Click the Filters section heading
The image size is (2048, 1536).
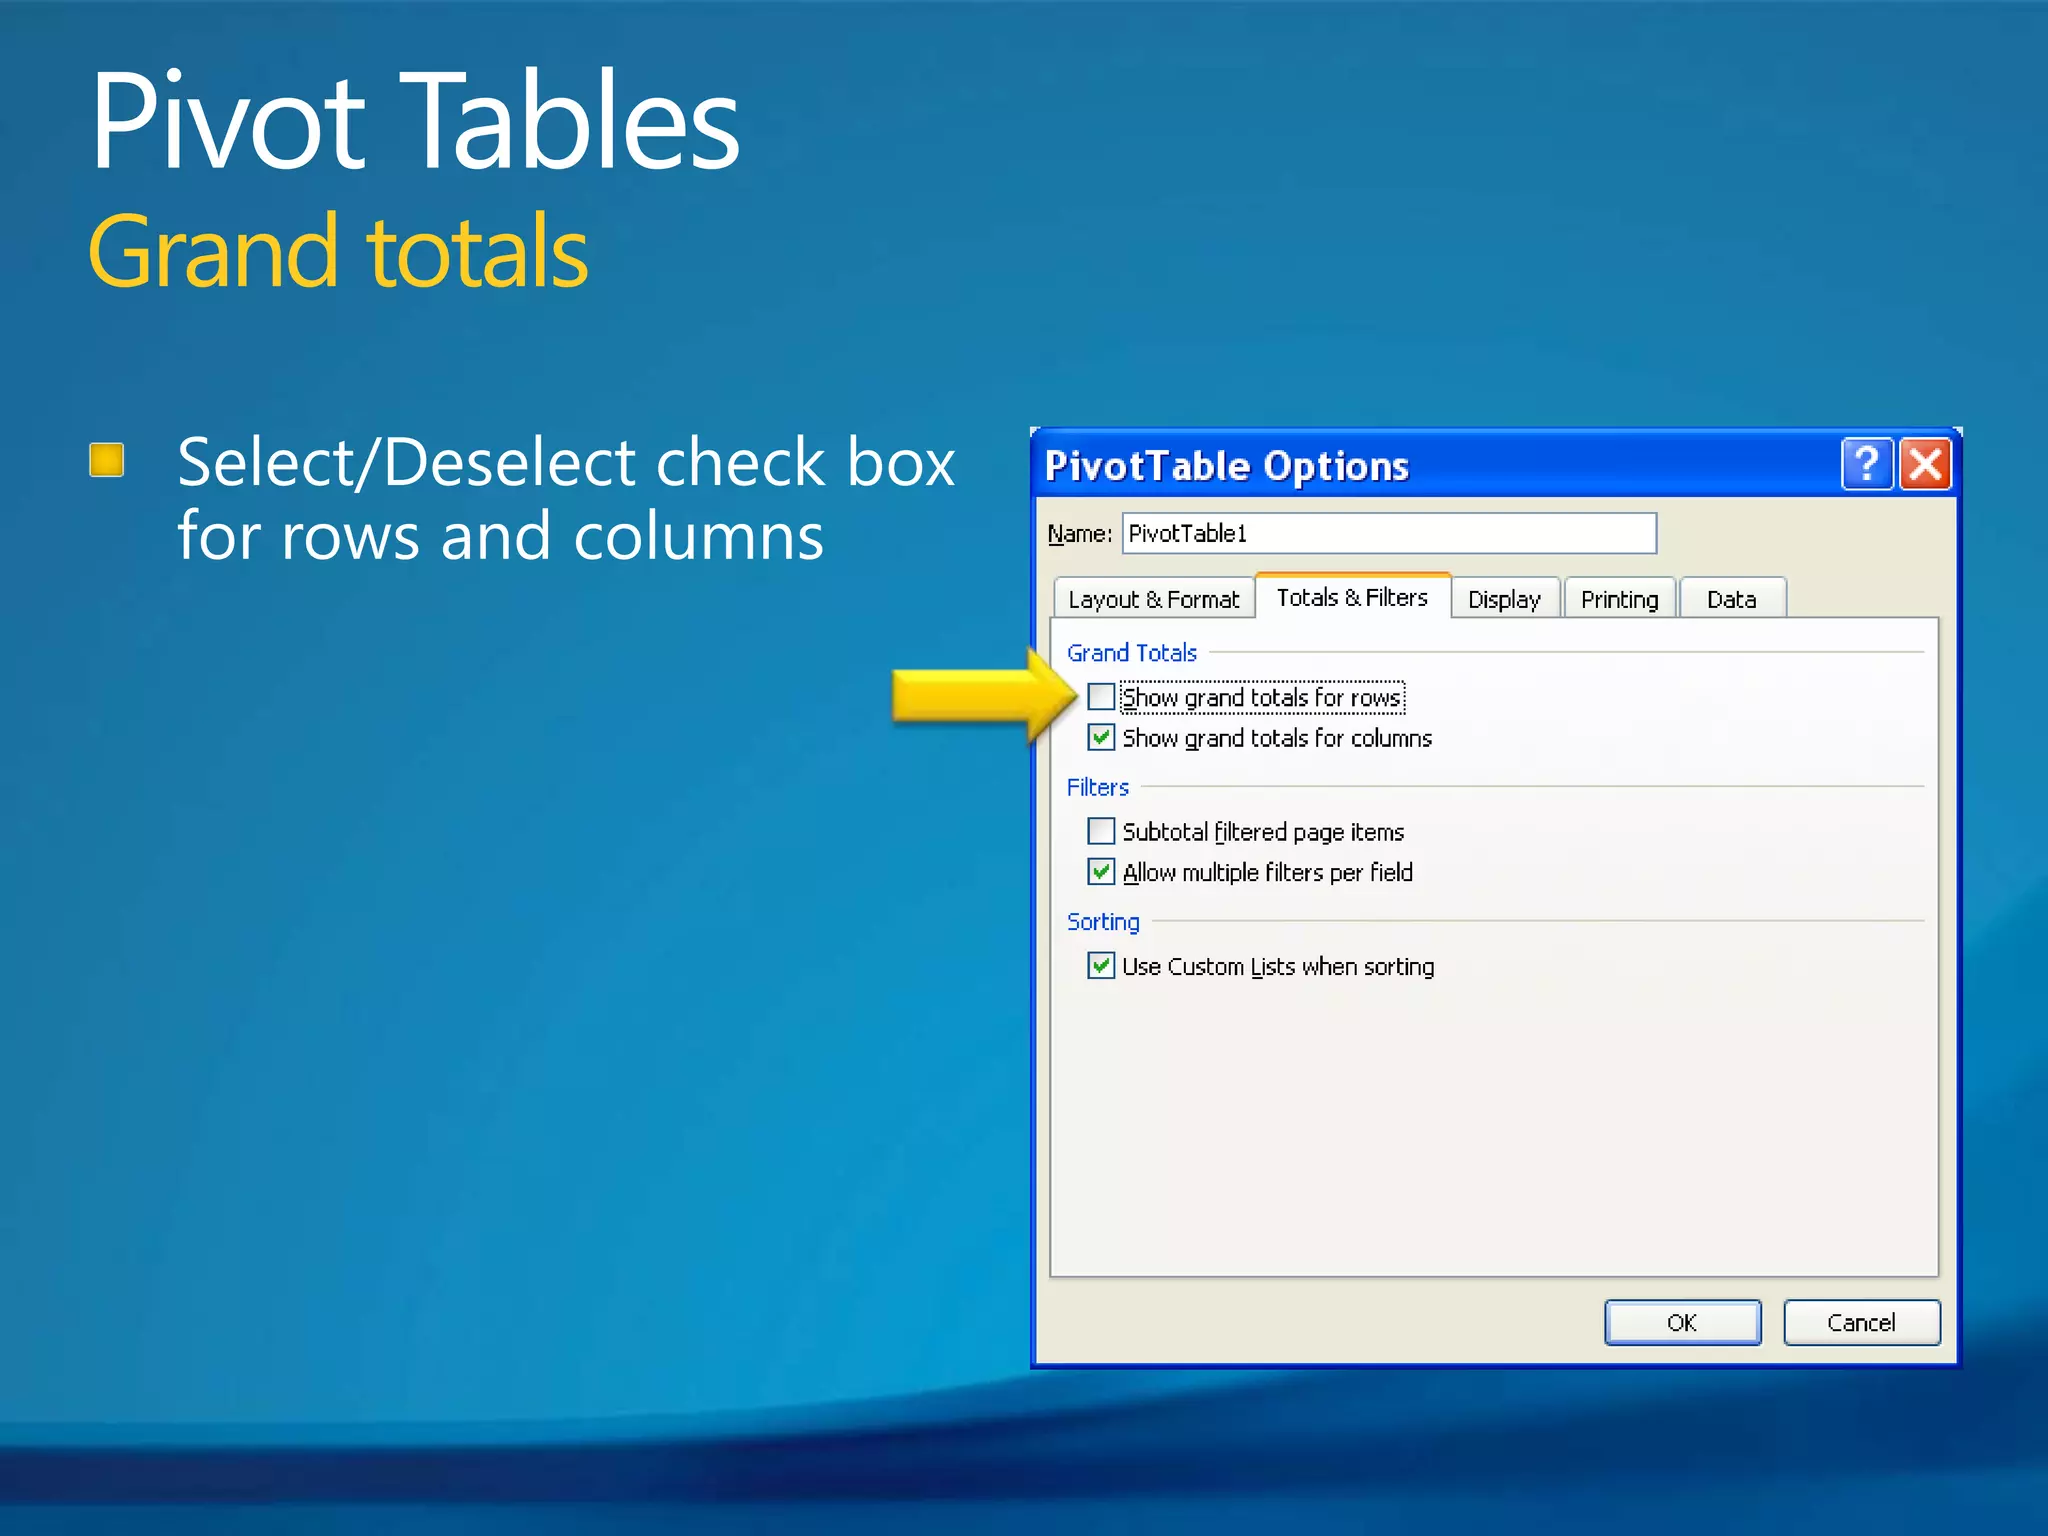point(1097,787)
